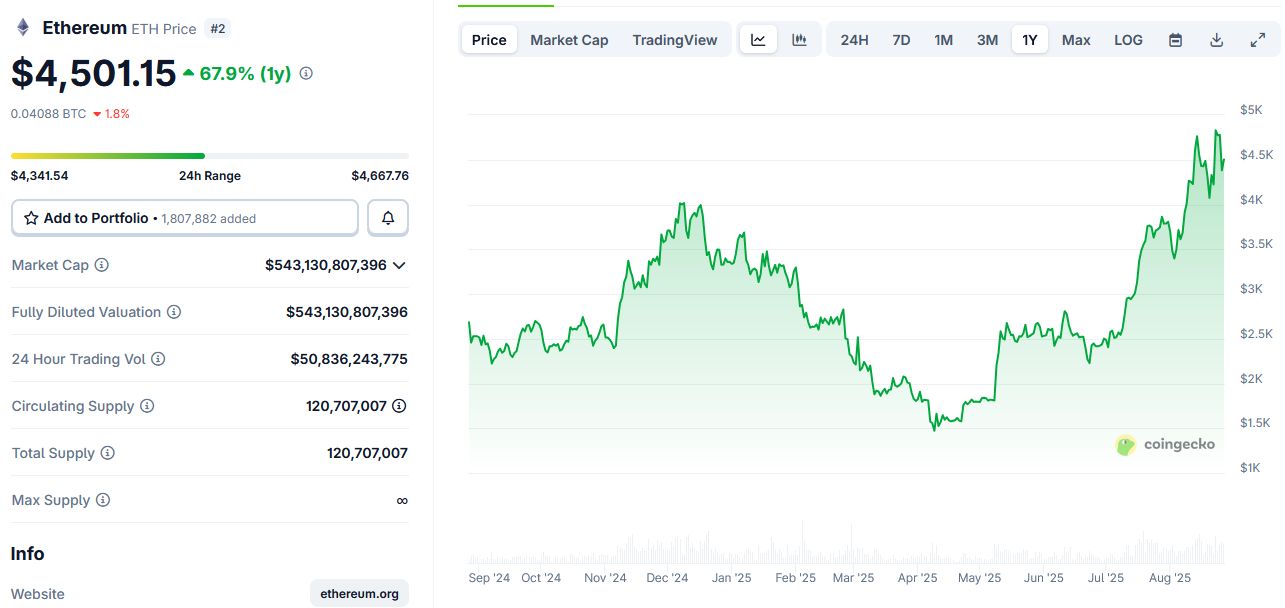
Task: Click the price alert bell icon
Action: (x=388, y=218)
